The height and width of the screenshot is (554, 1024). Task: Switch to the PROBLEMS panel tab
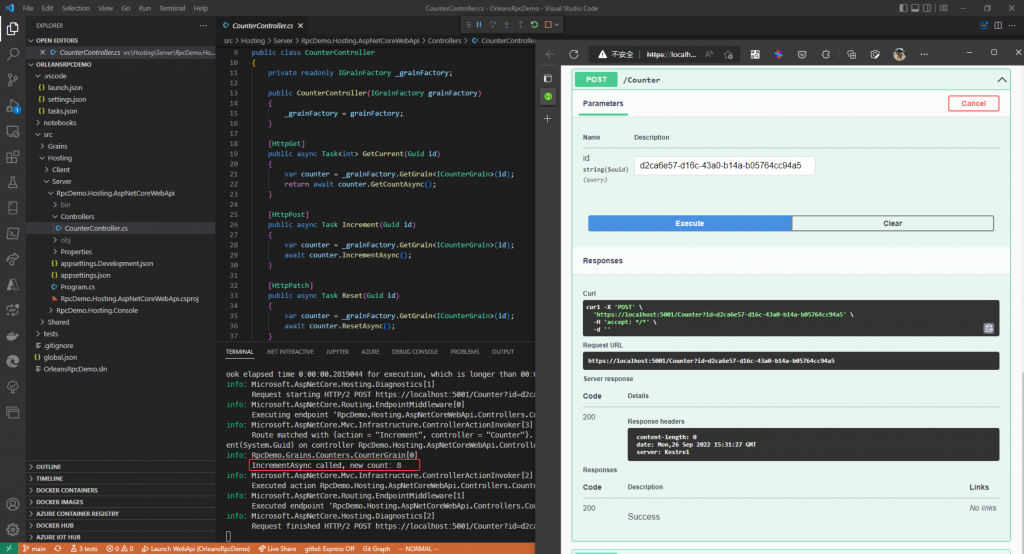pos(465,352)
